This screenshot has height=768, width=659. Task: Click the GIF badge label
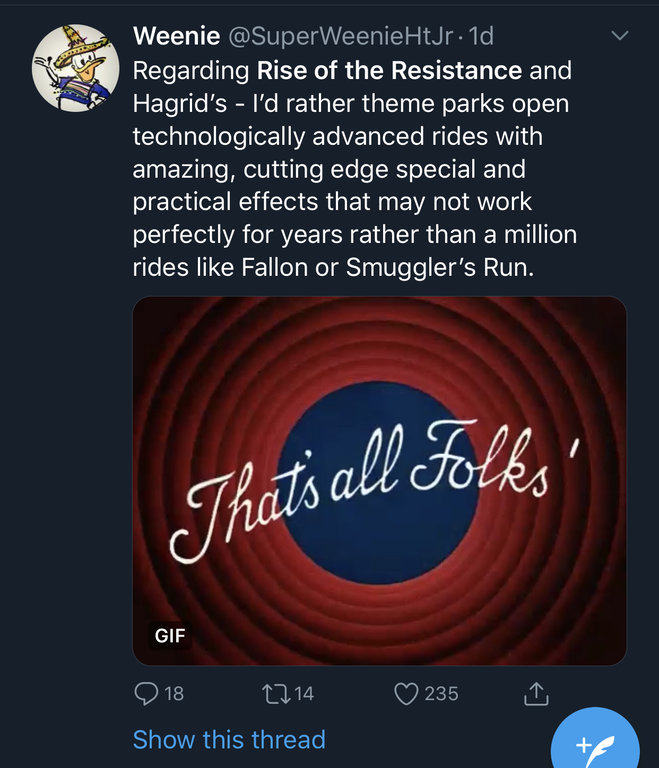[171, 635]
